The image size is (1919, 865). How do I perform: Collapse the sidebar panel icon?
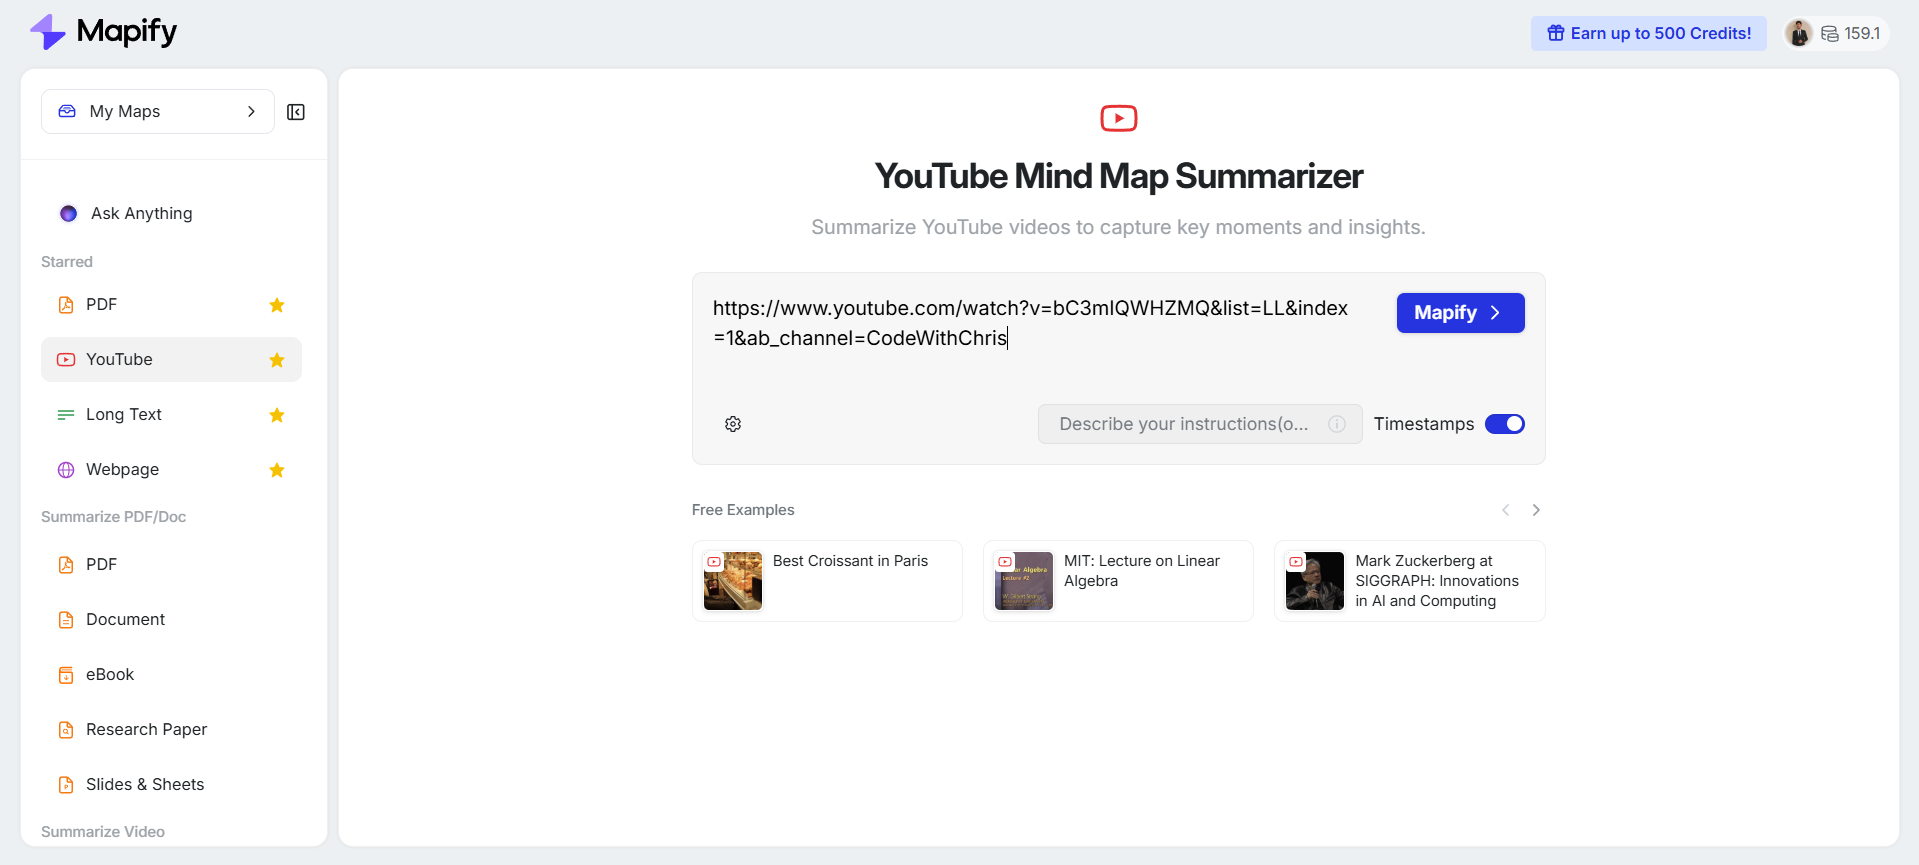[296, 112]
